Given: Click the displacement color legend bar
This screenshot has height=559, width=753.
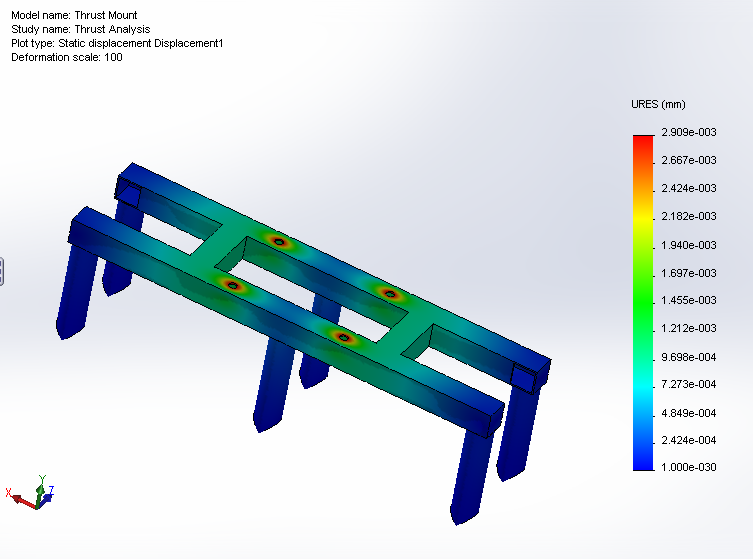Looking at the screenshot, I should [644, 303].
